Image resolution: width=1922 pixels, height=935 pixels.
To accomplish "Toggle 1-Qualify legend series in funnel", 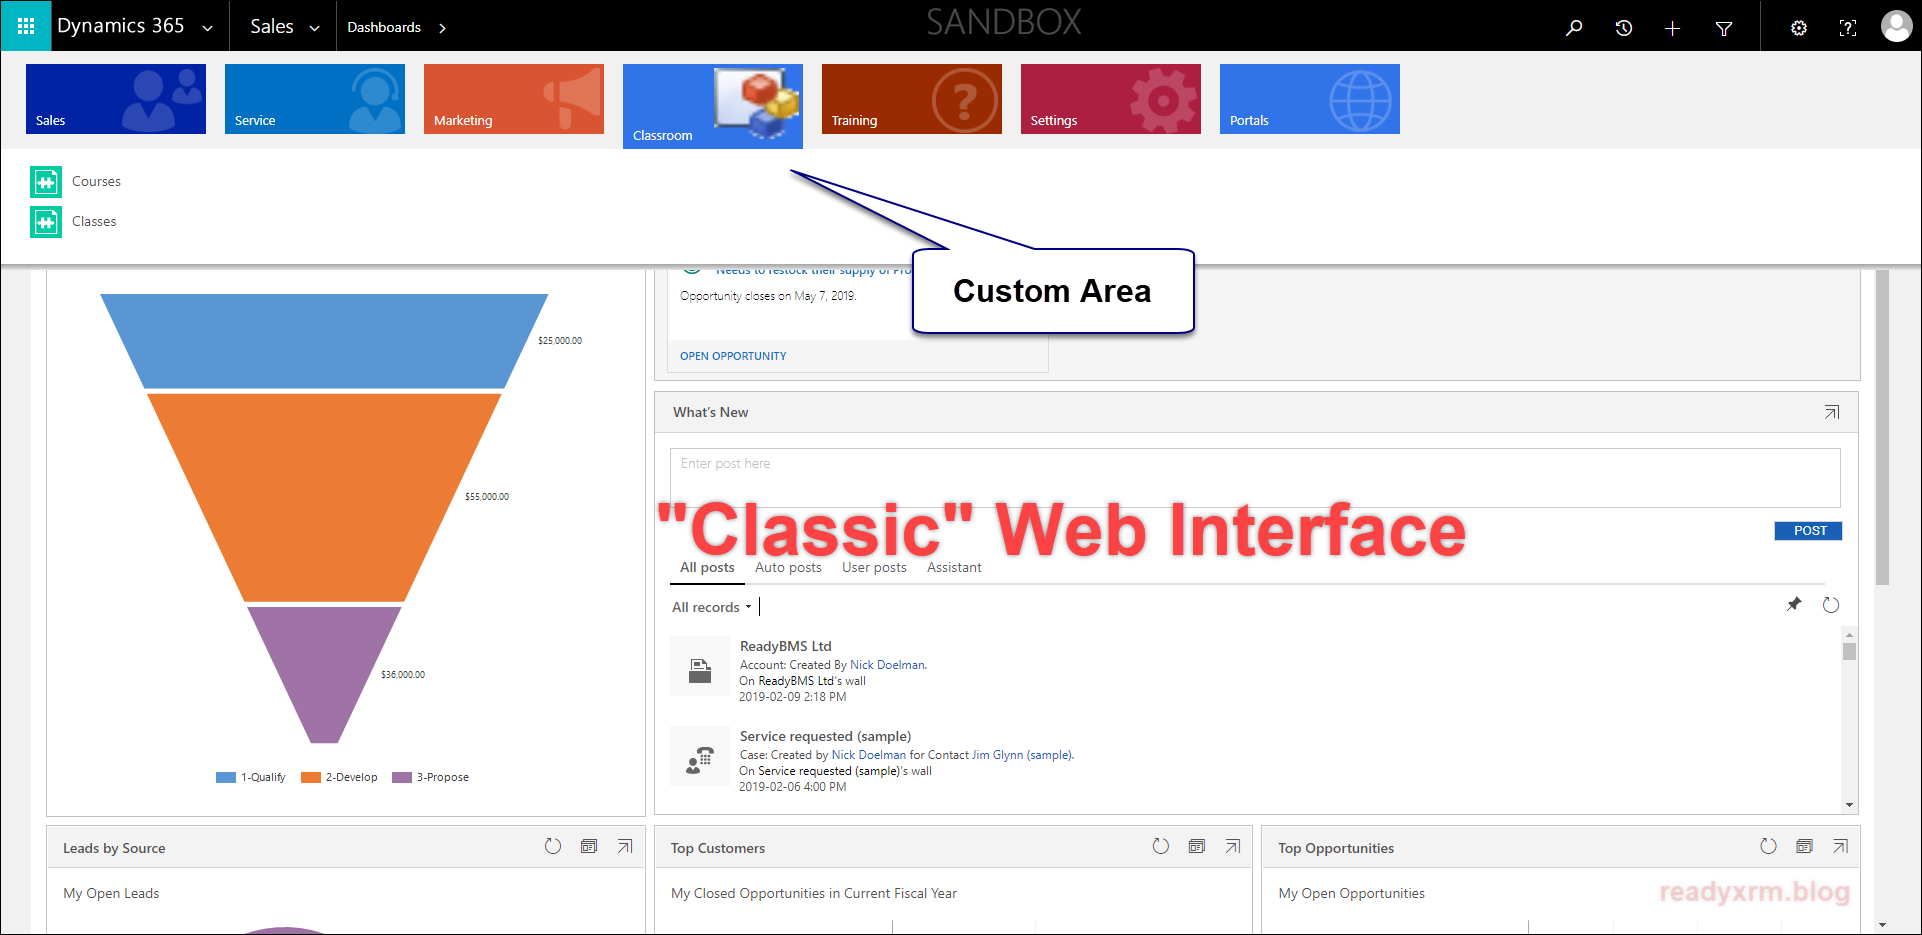I will coord(251,777).
